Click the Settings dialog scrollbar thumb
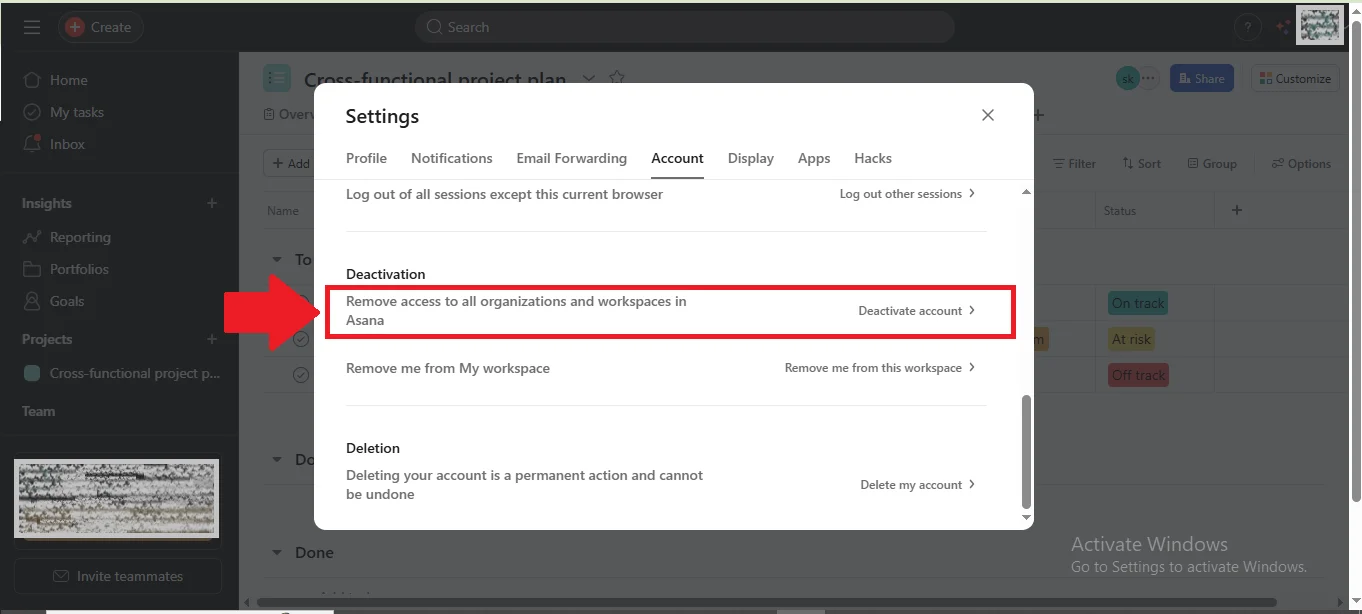1362x614 pixels. point(1025,451)
